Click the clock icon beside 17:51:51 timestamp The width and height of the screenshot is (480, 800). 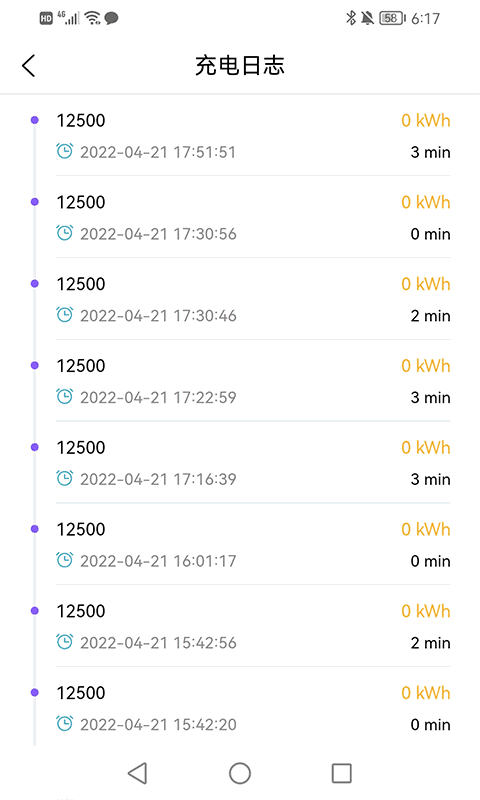[64, 151]
